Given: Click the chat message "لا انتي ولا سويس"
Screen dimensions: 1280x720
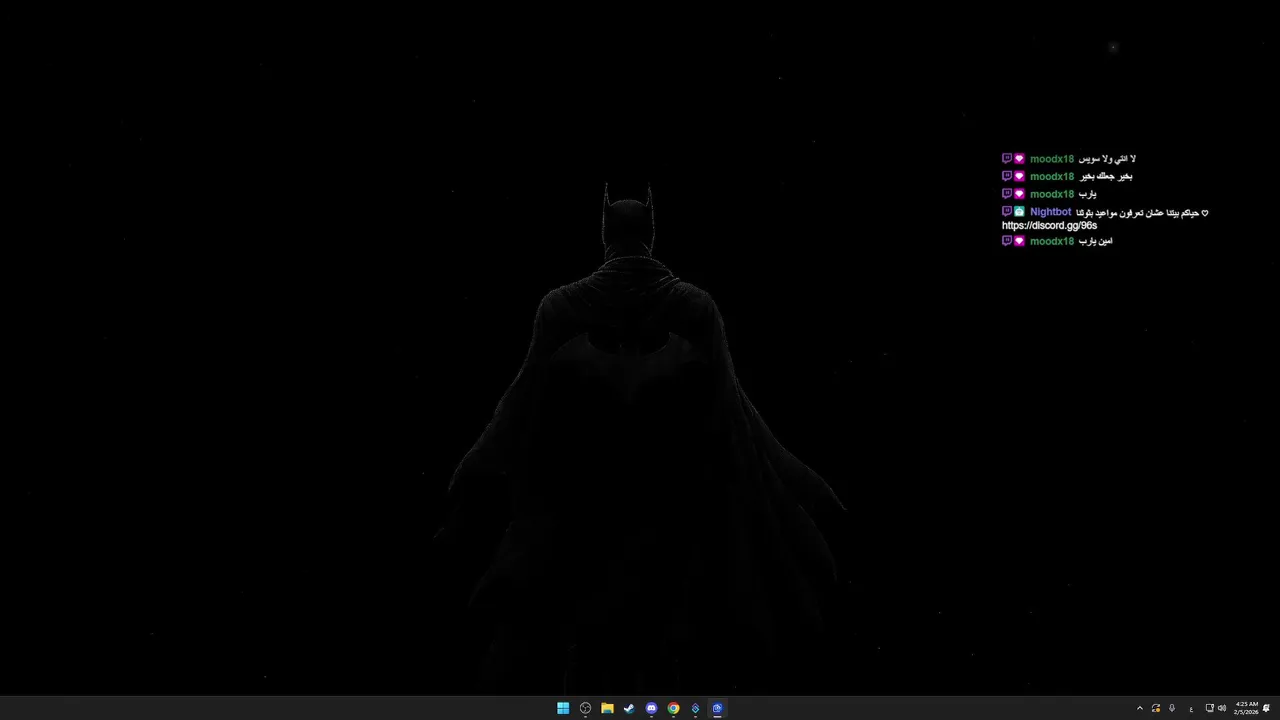Looking at the screenshot, I should (x=1107, y=159).
